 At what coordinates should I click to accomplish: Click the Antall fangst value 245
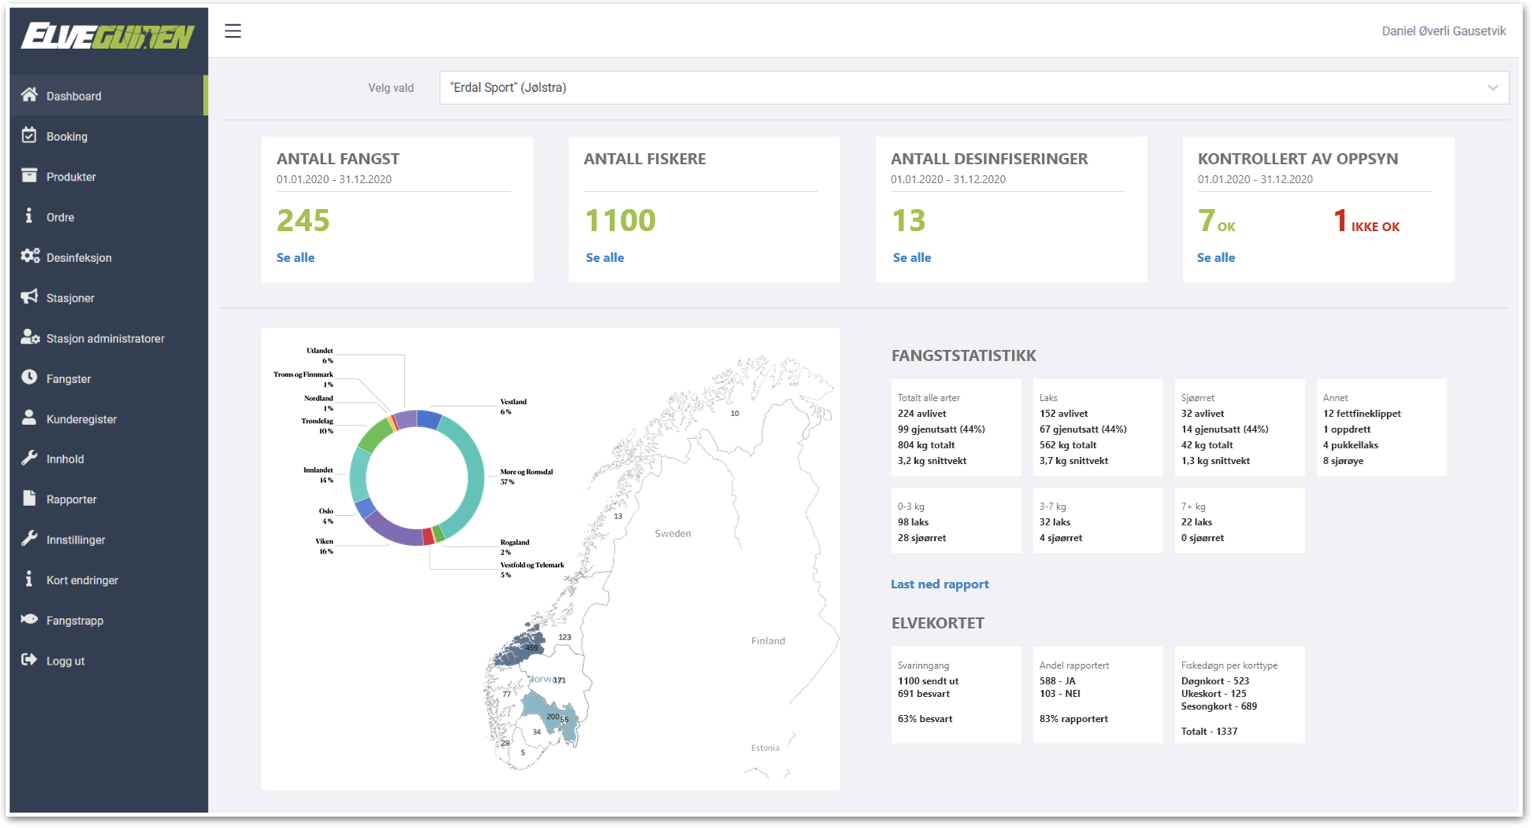pyautogui.click(x=303, y=220)
